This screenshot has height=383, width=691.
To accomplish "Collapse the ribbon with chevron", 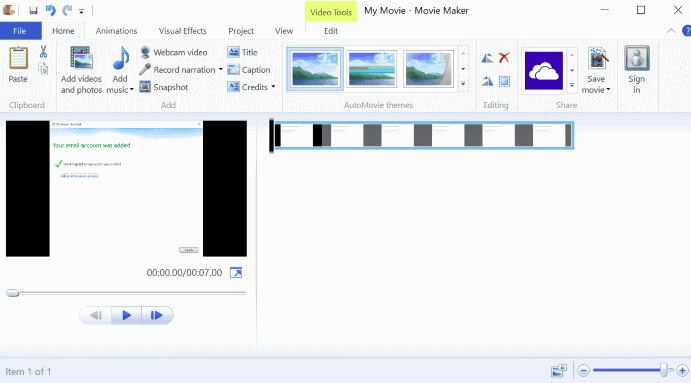I will (x=671, y=30).
